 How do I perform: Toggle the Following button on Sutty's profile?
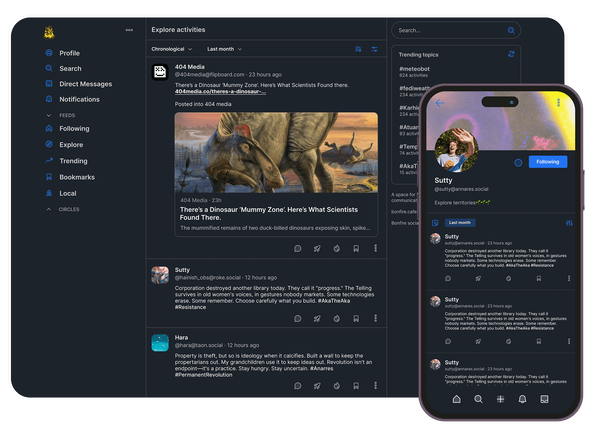[x=547, y=161]
